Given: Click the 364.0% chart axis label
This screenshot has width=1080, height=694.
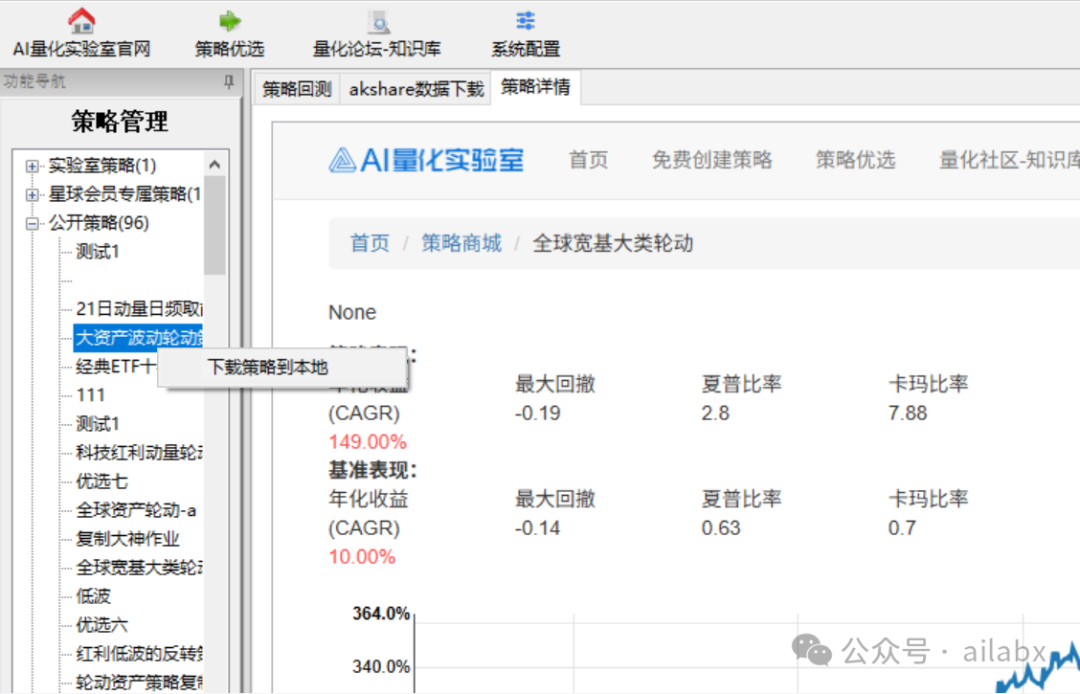Looking at the screenshot, I should click(x=381, y=613).
